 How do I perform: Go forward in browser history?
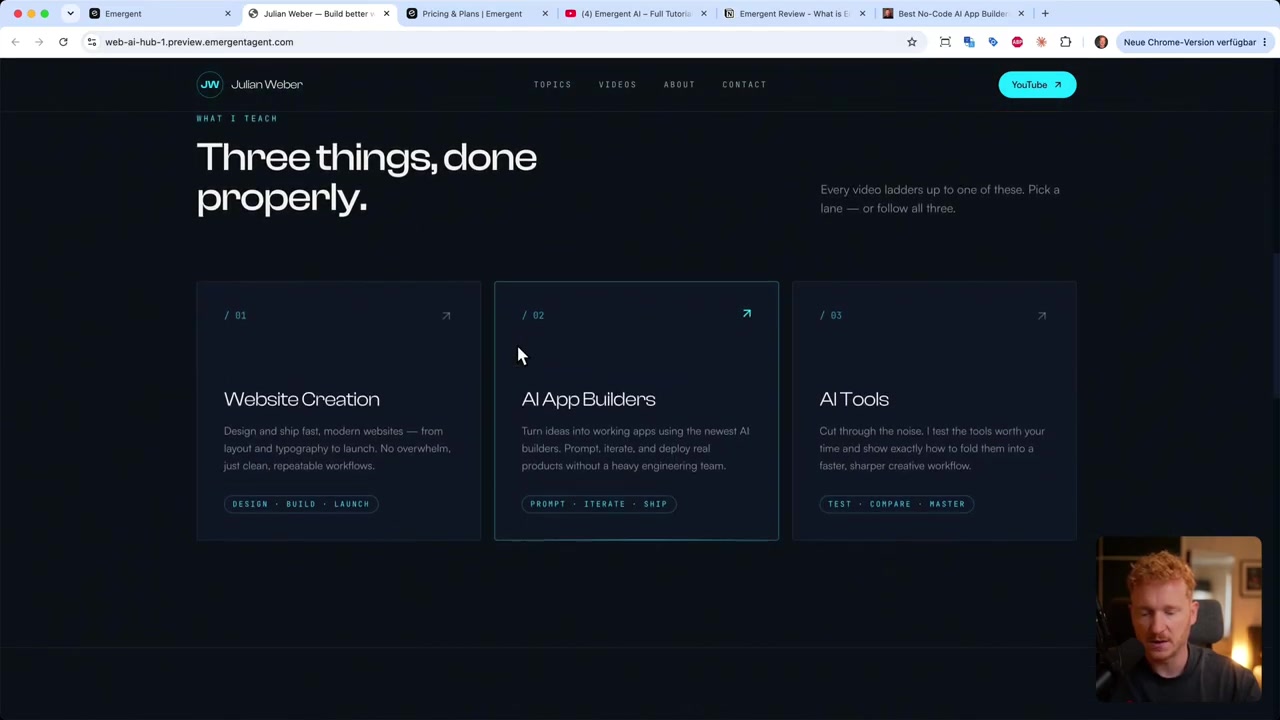39,42
